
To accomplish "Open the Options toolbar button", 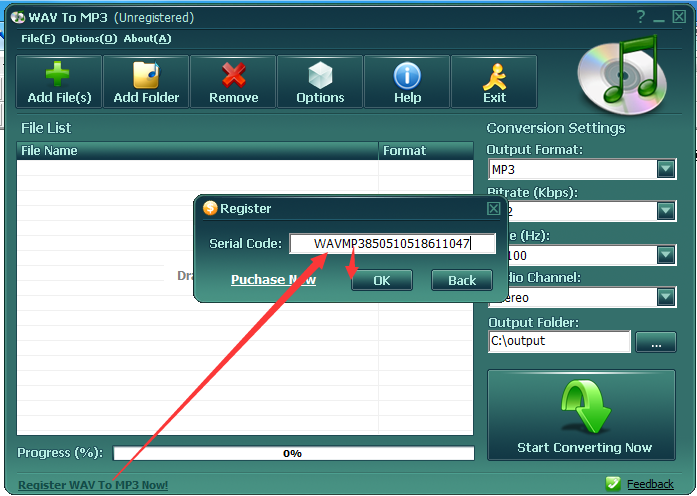I will 320,82.
